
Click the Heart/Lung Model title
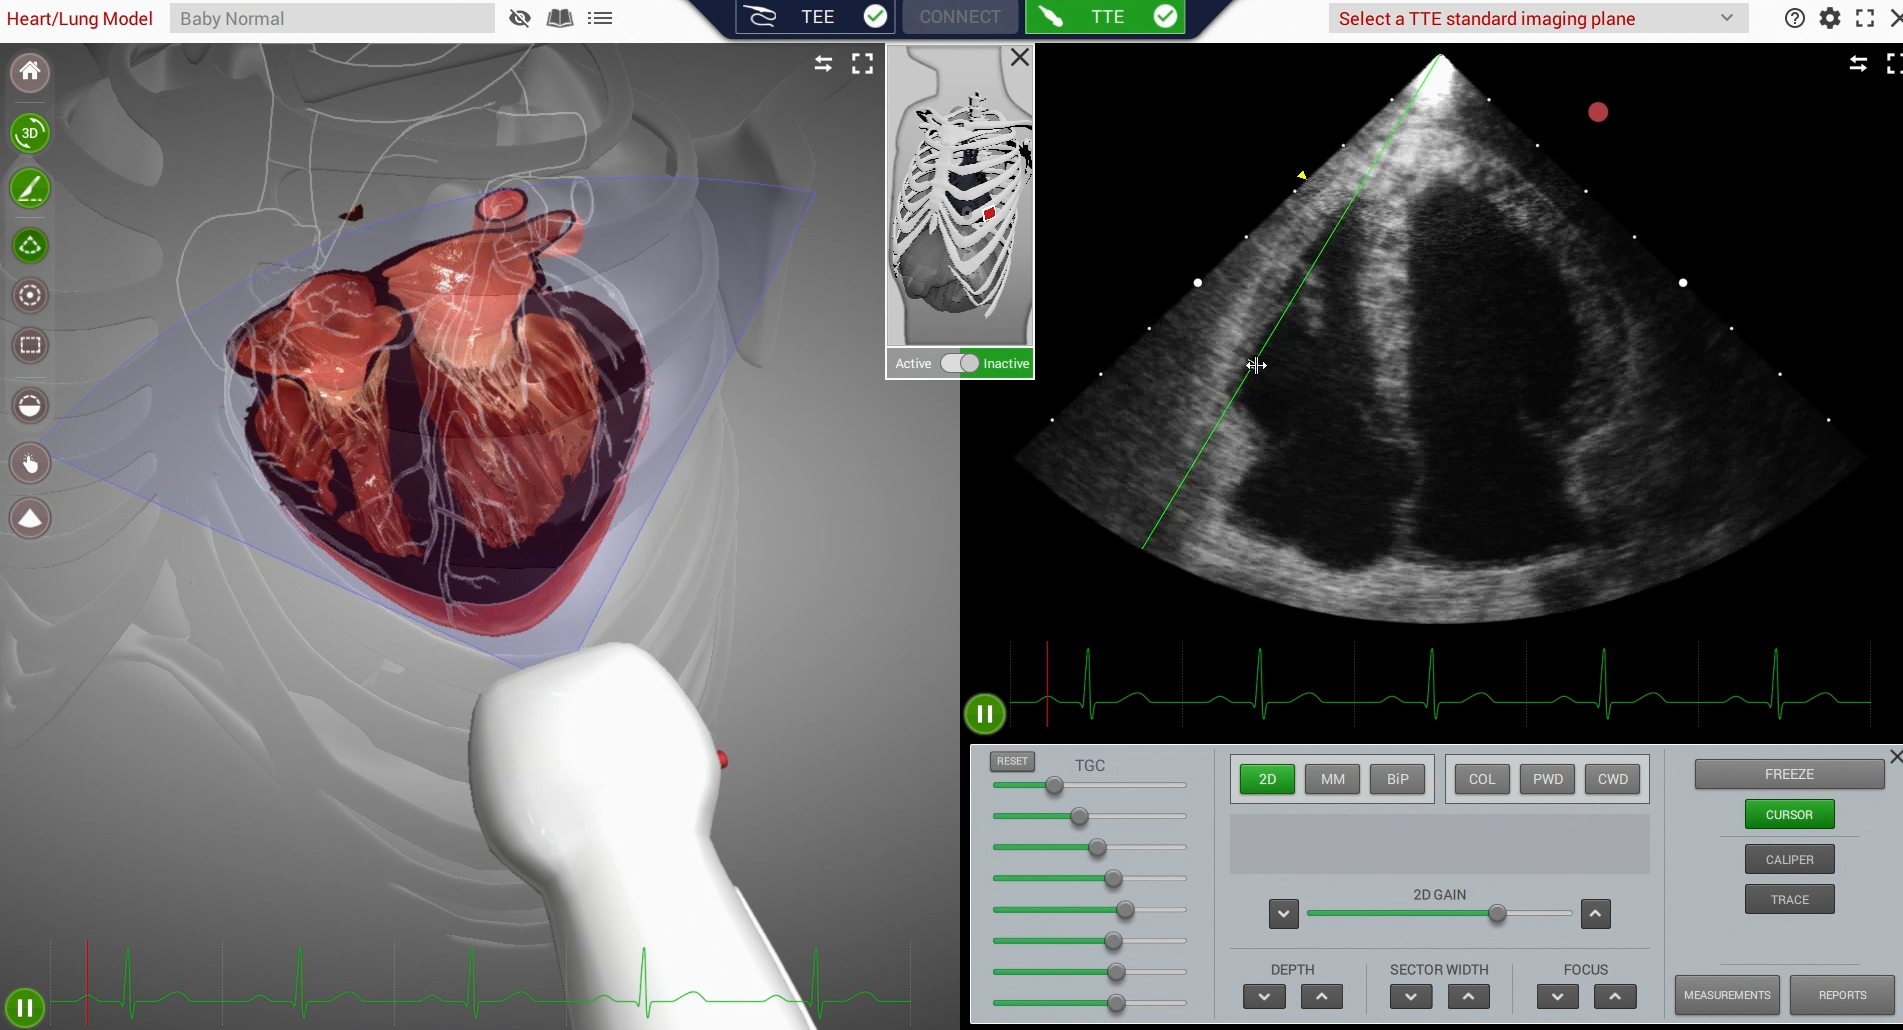[x=80, y=18]
